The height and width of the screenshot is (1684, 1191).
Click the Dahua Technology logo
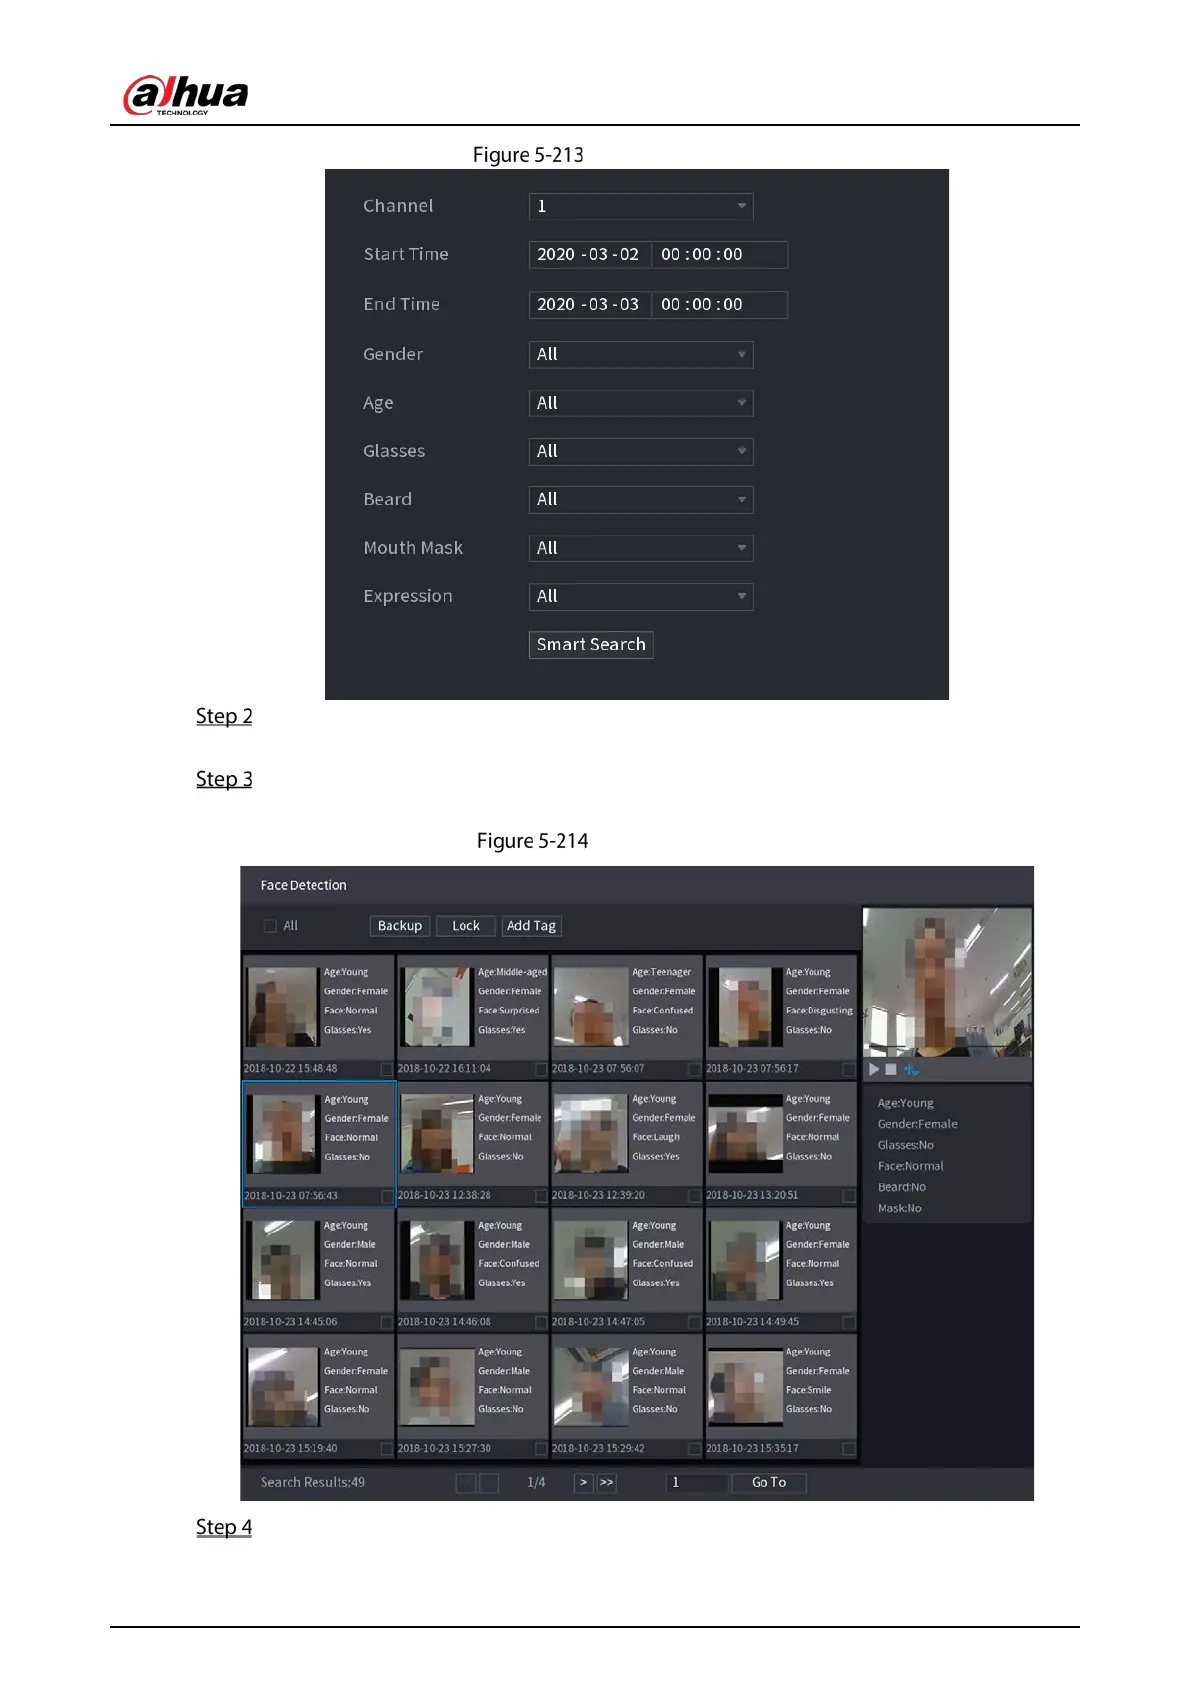coord(185,95)
